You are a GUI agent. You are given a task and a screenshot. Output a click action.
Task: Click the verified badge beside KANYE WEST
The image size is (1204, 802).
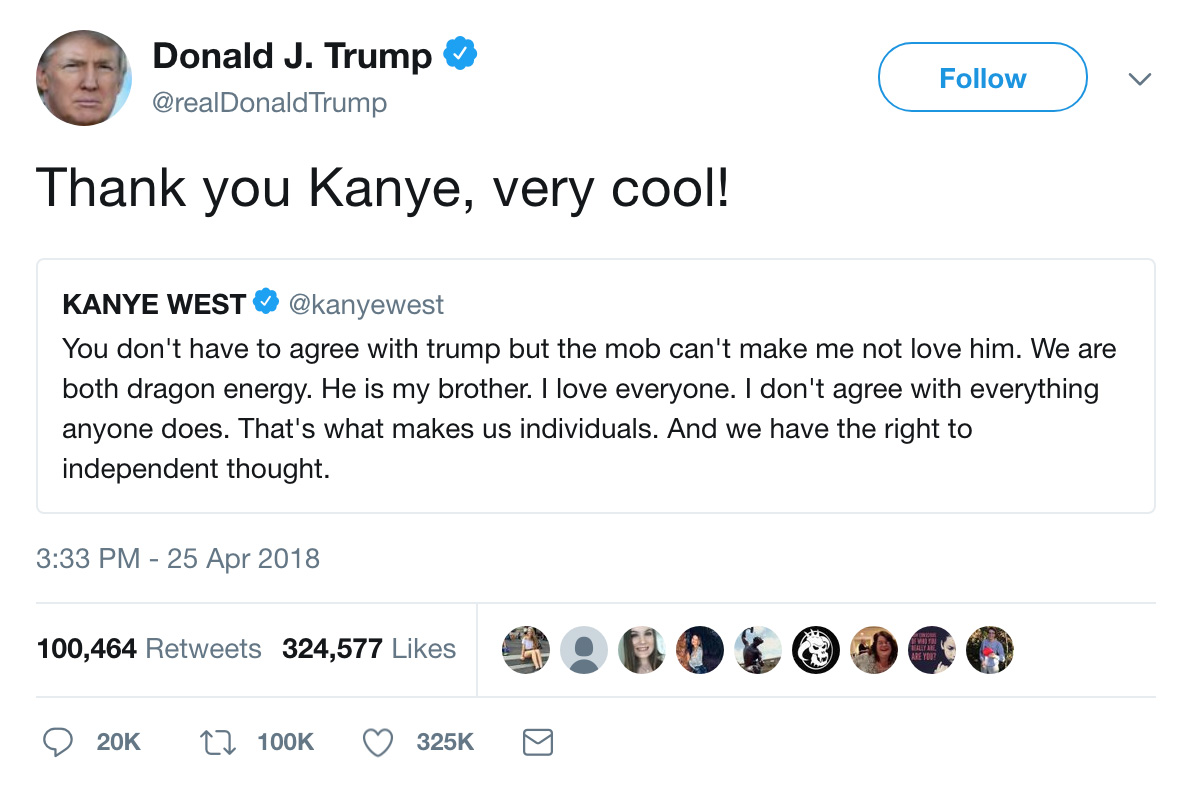[265, 303]
